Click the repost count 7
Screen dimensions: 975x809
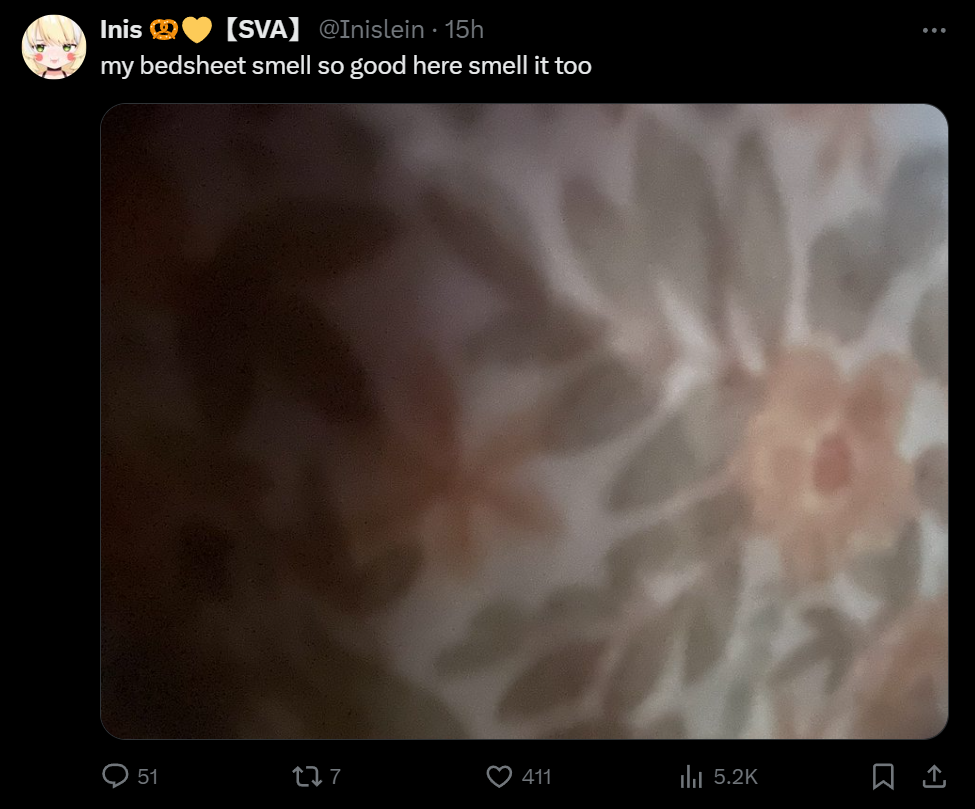point(335,777)
